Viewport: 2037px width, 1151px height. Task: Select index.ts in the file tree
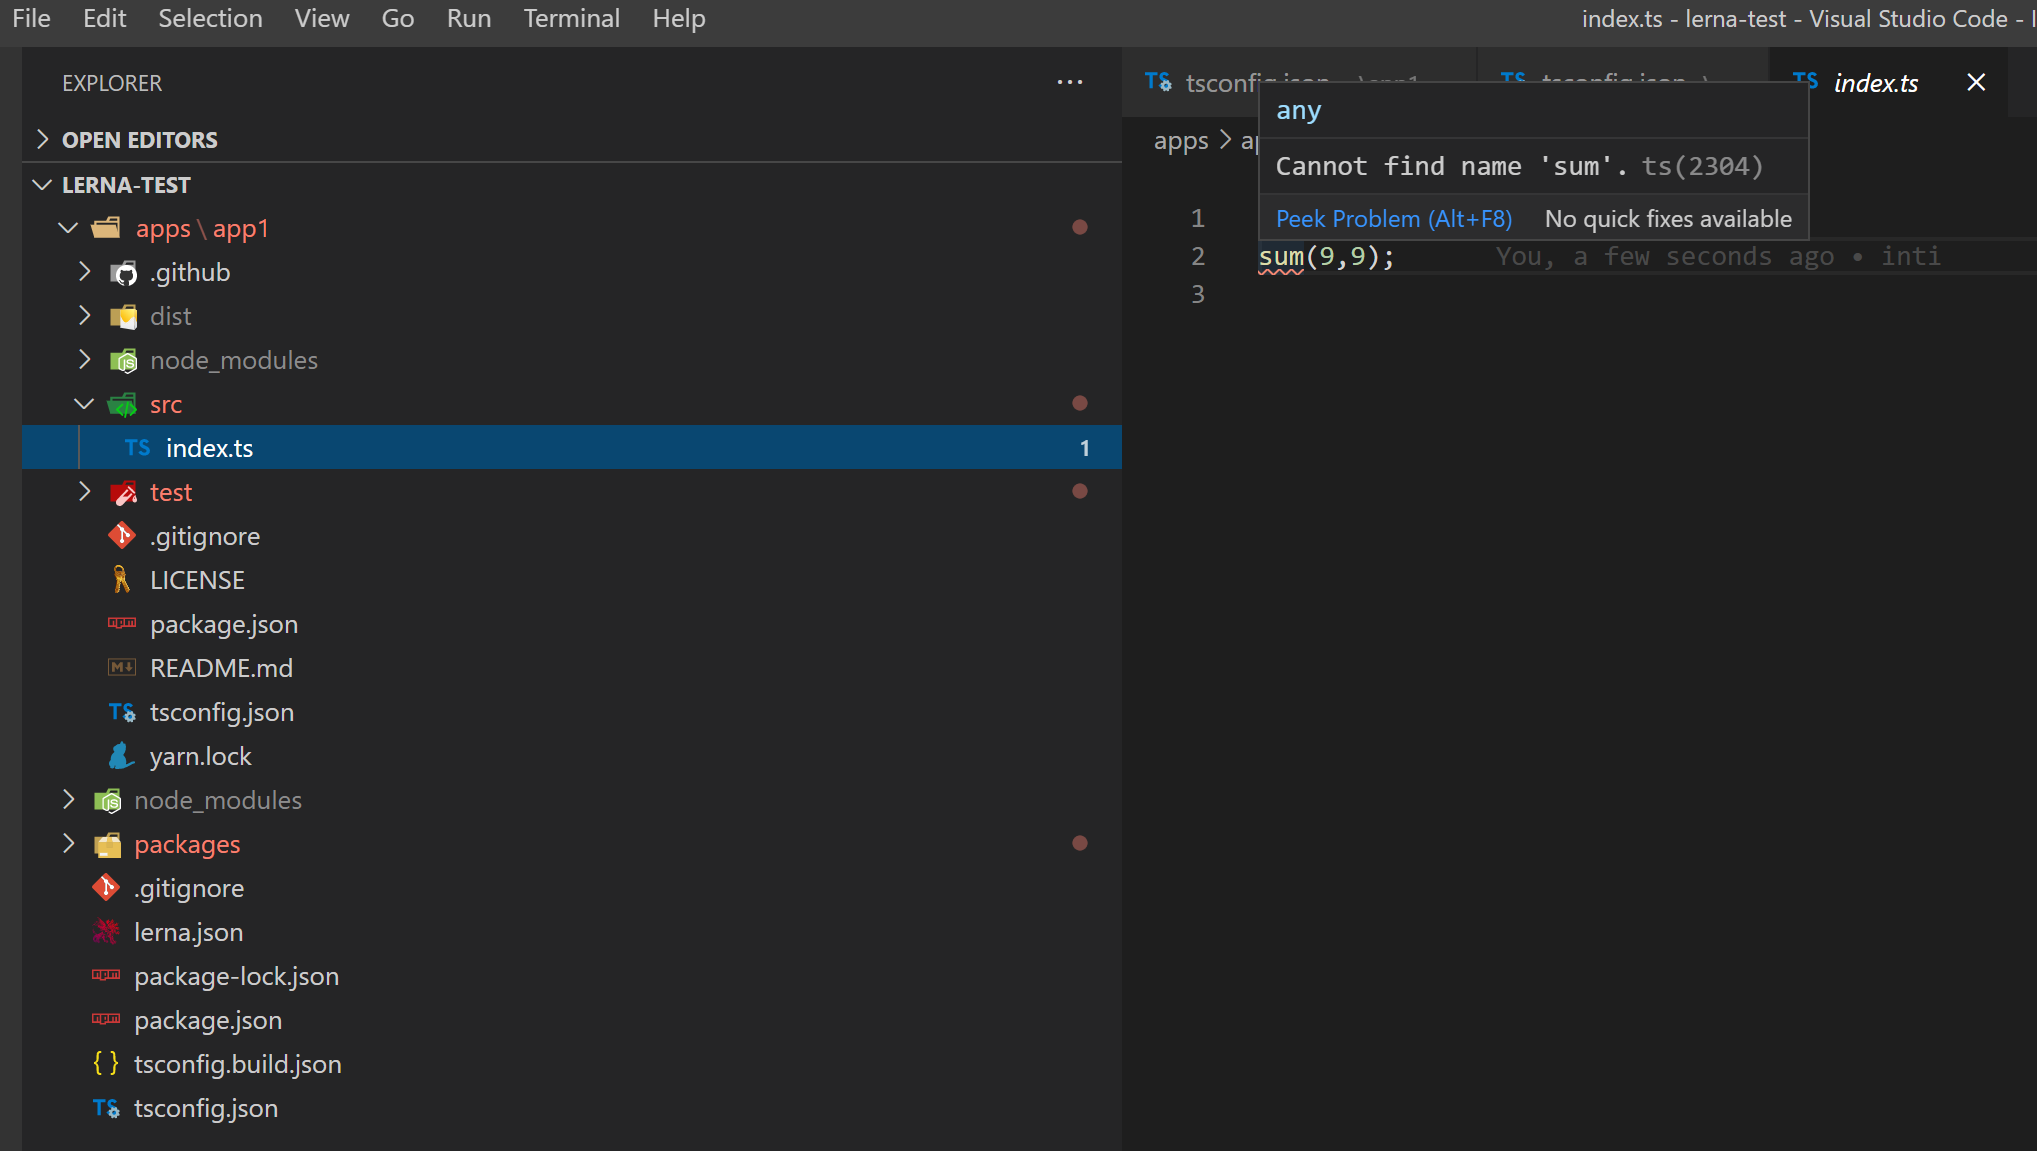(572, 447)
